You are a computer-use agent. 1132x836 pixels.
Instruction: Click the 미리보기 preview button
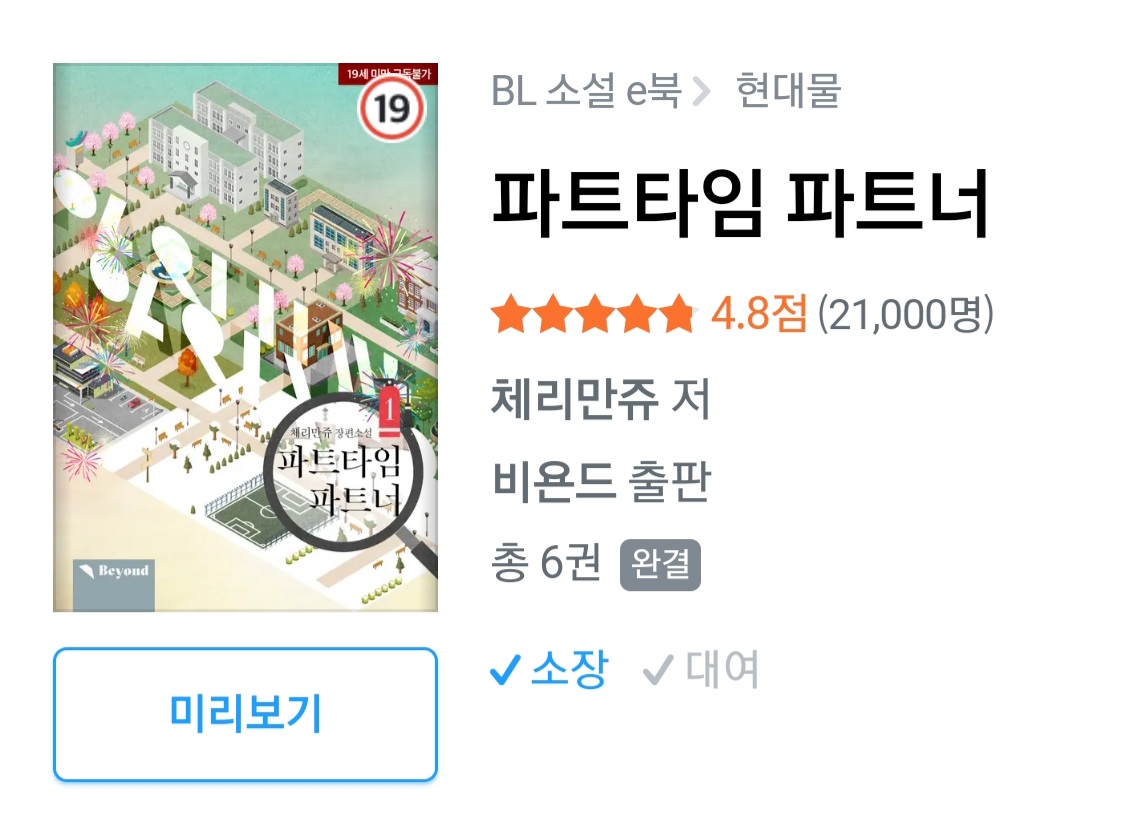245,714
